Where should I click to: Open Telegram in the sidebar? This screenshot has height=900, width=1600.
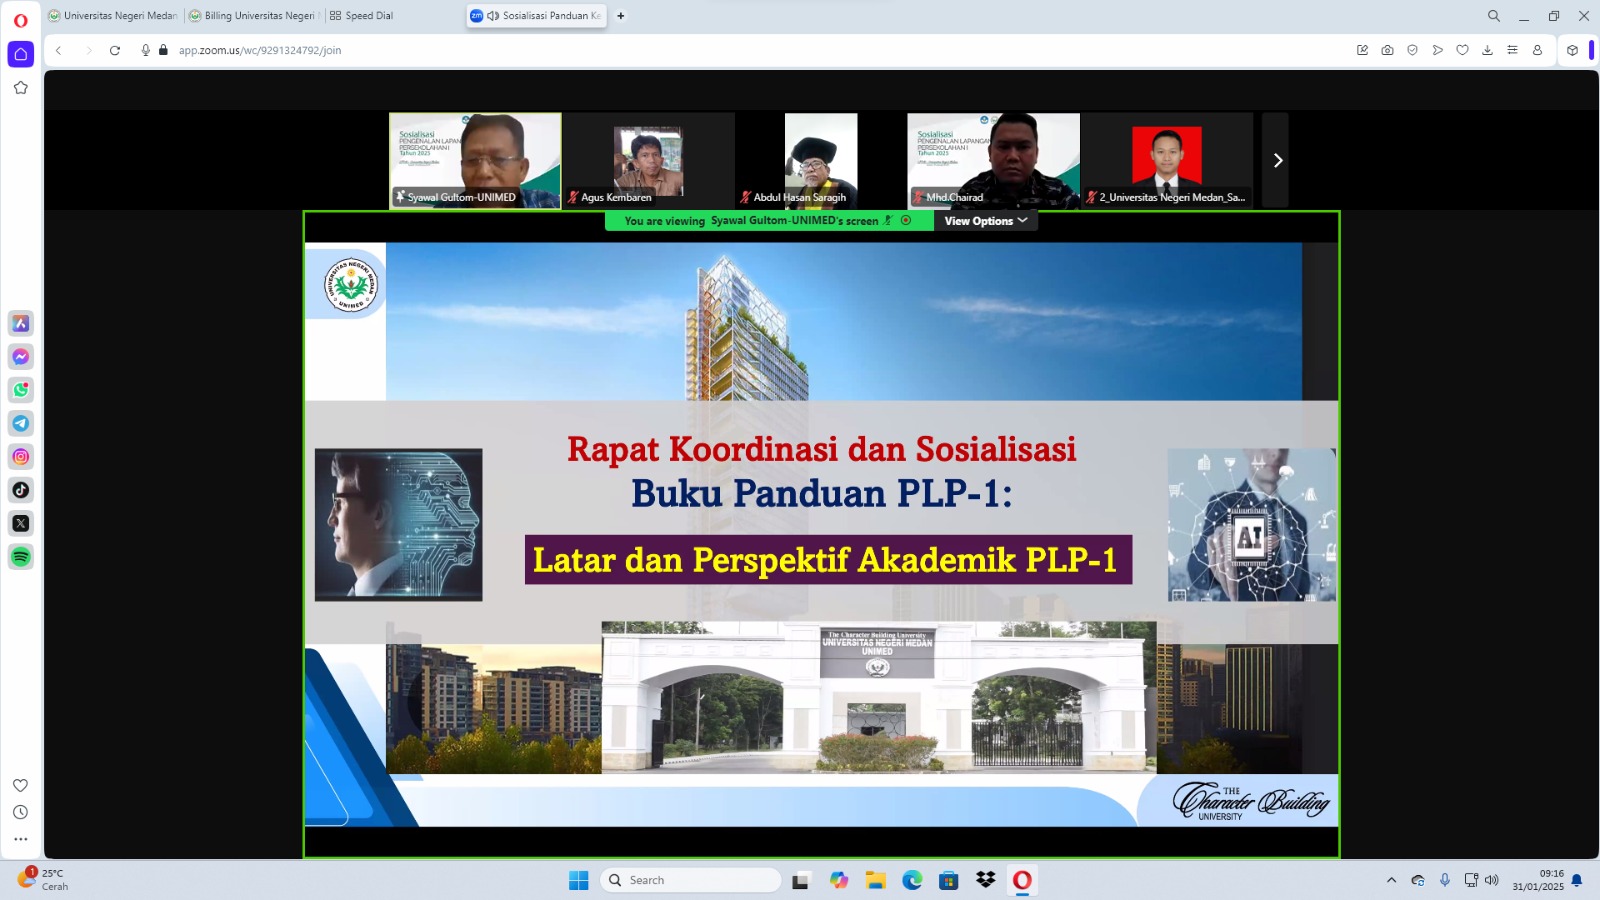21,423
